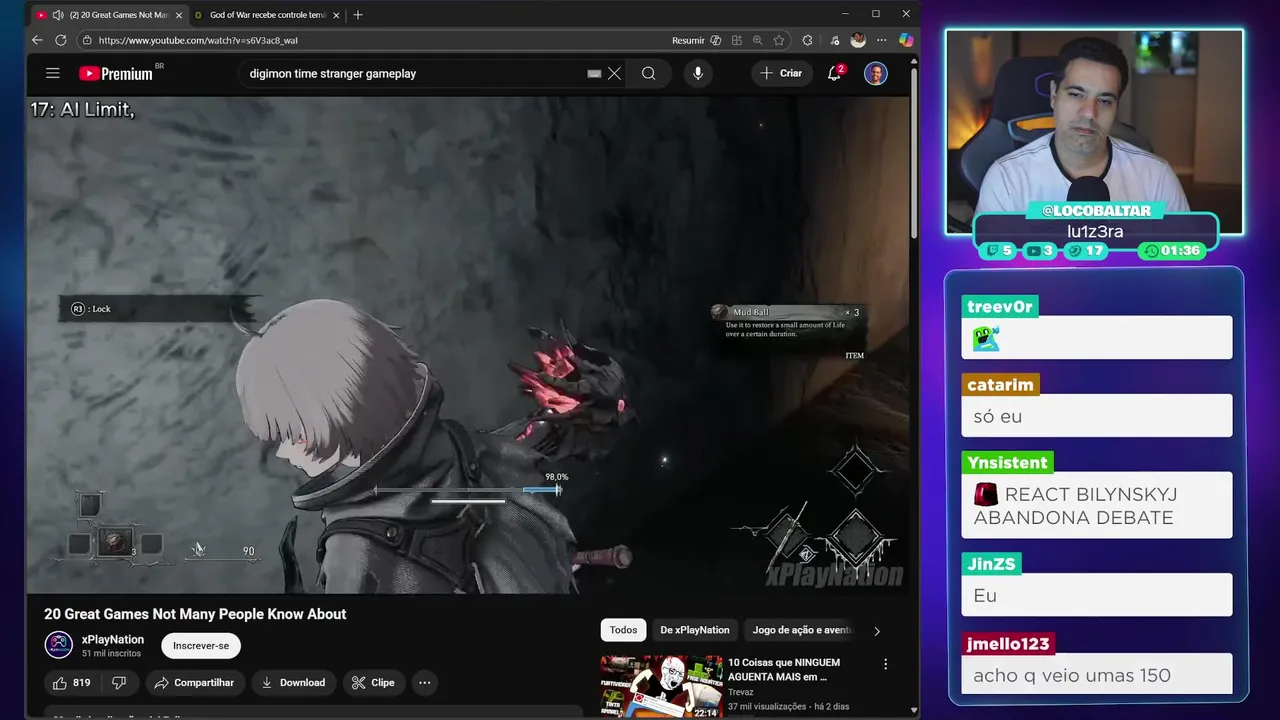1280x720 pixels.
Task: Open the browser profile picture
Action: click(x=858, y=40)
